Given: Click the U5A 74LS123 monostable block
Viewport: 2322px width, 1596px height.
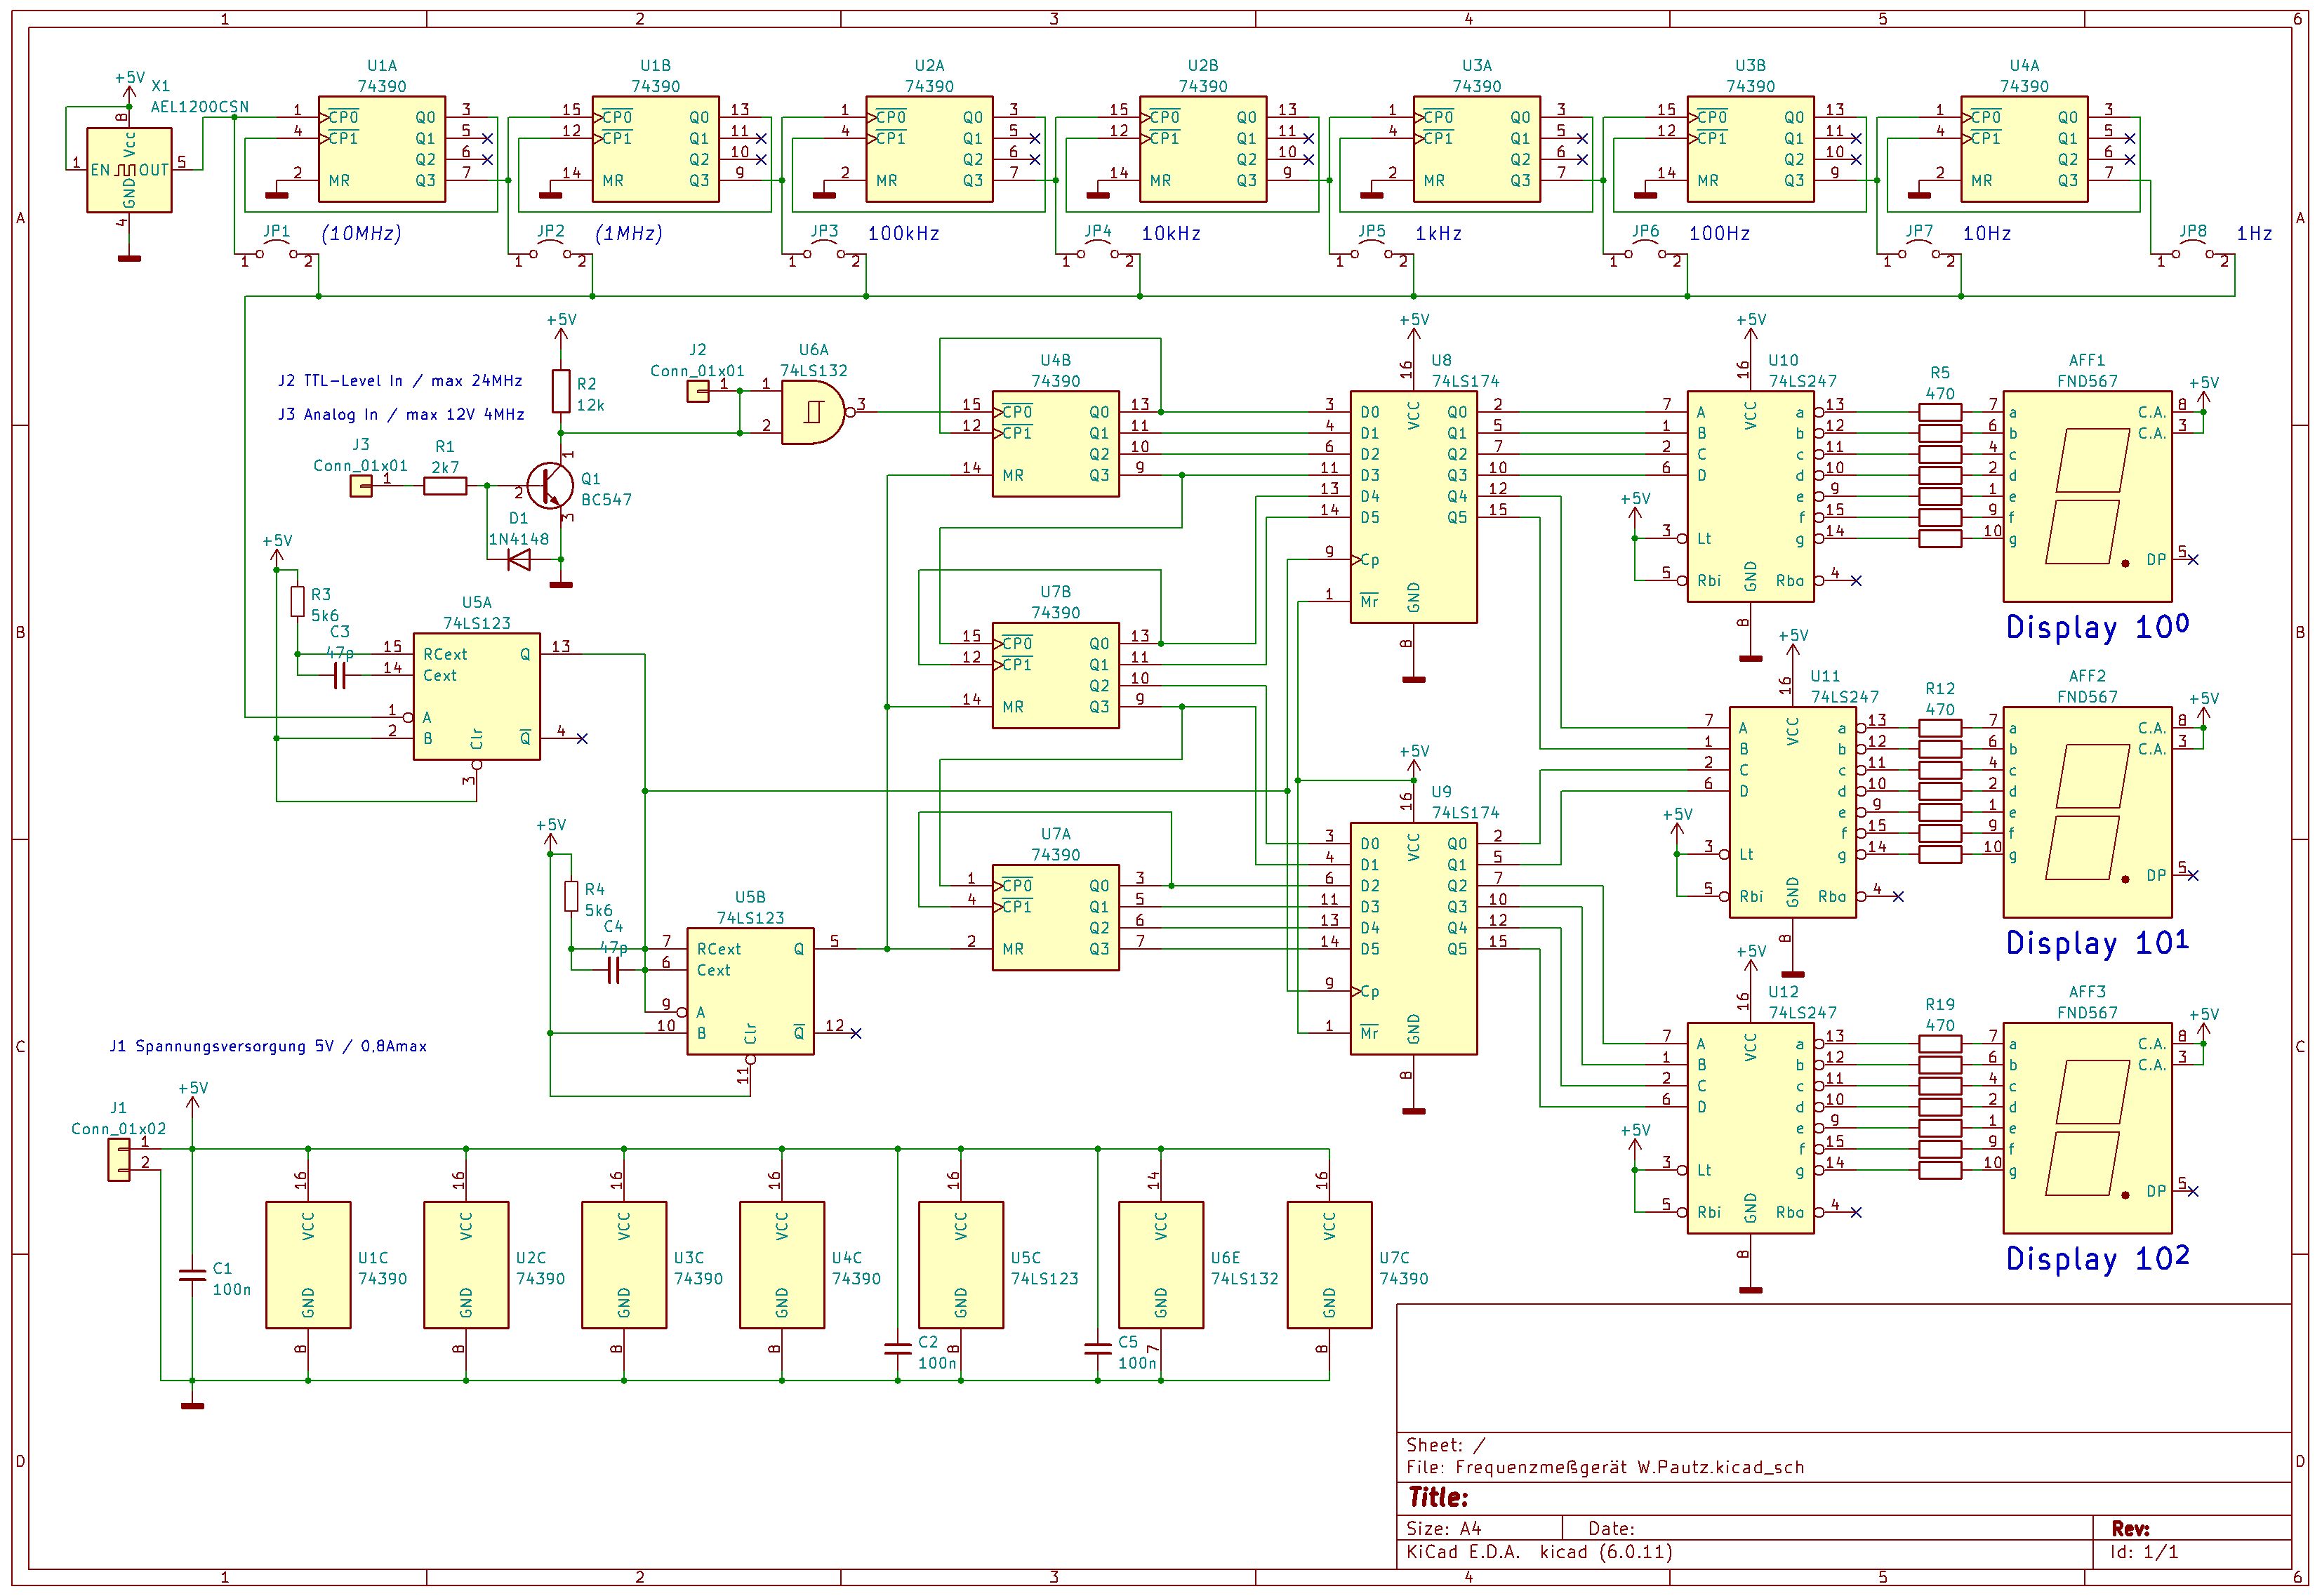Looking at the screenshot, I should (x=477, y=696).
